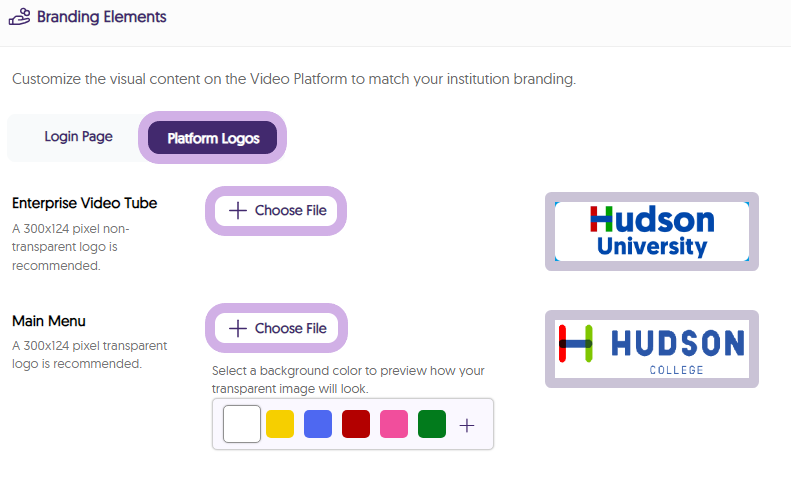This screenshot has height=483, width=791.
Task: Click the Enterprise Video Tube label
Action: point(84,203)
